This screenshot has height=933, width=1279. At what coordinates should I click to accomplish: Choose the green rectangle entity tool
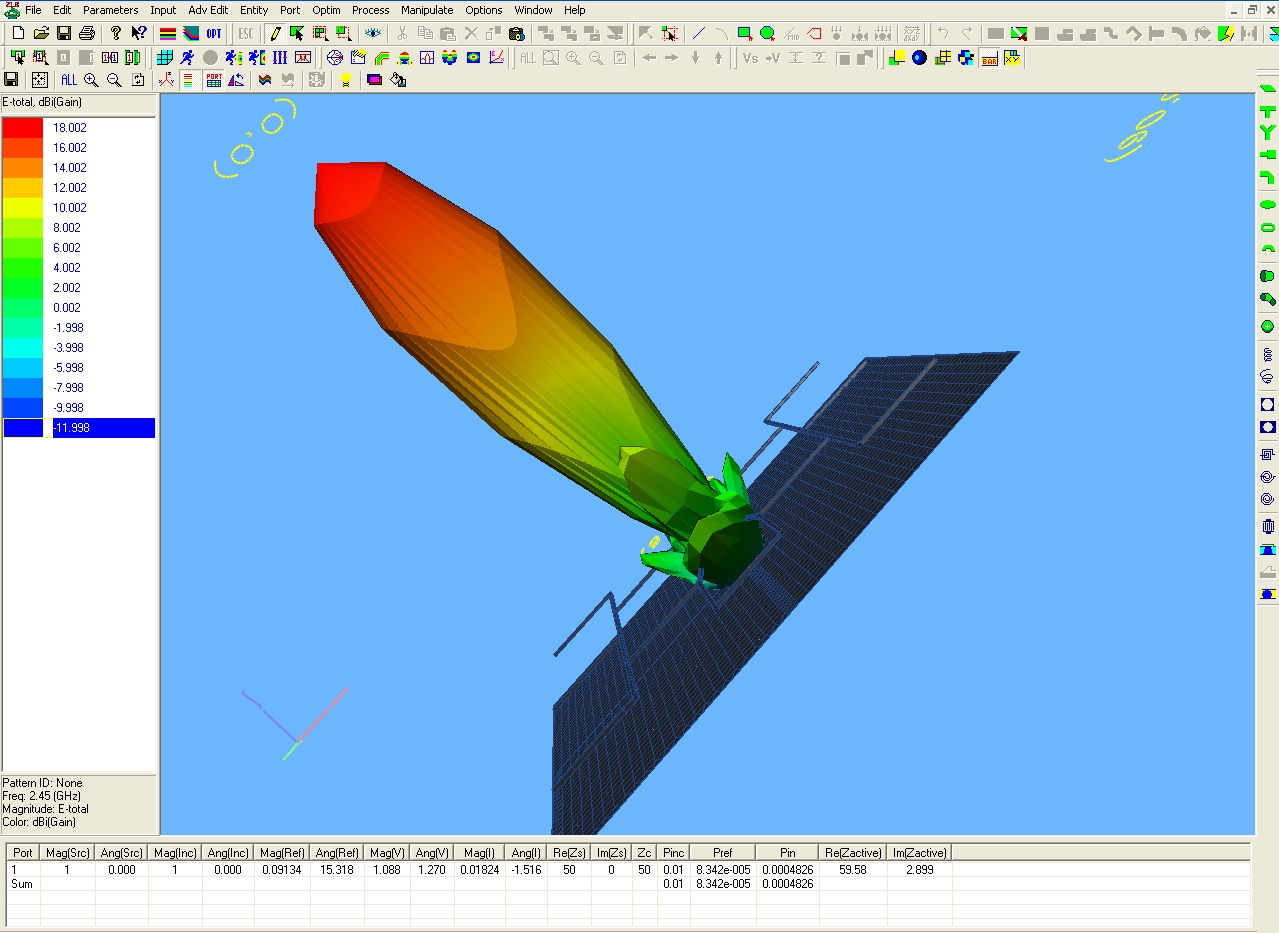[744, 34]
